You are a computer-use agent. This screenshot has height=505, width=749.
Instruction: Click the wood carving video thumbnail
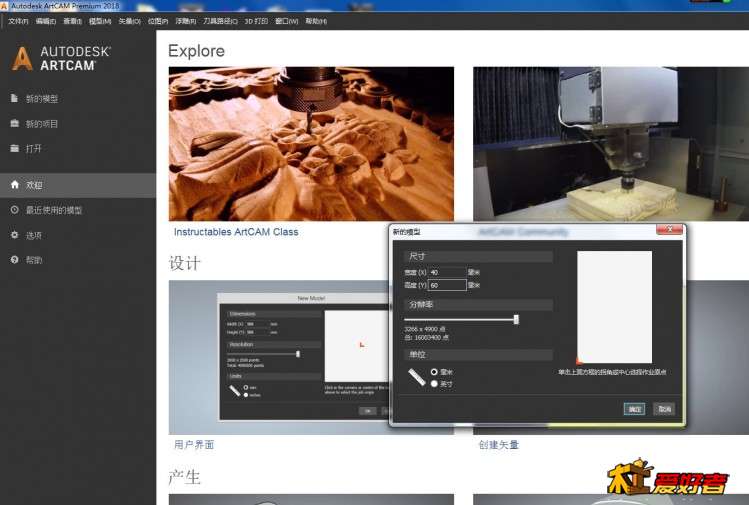311,143
